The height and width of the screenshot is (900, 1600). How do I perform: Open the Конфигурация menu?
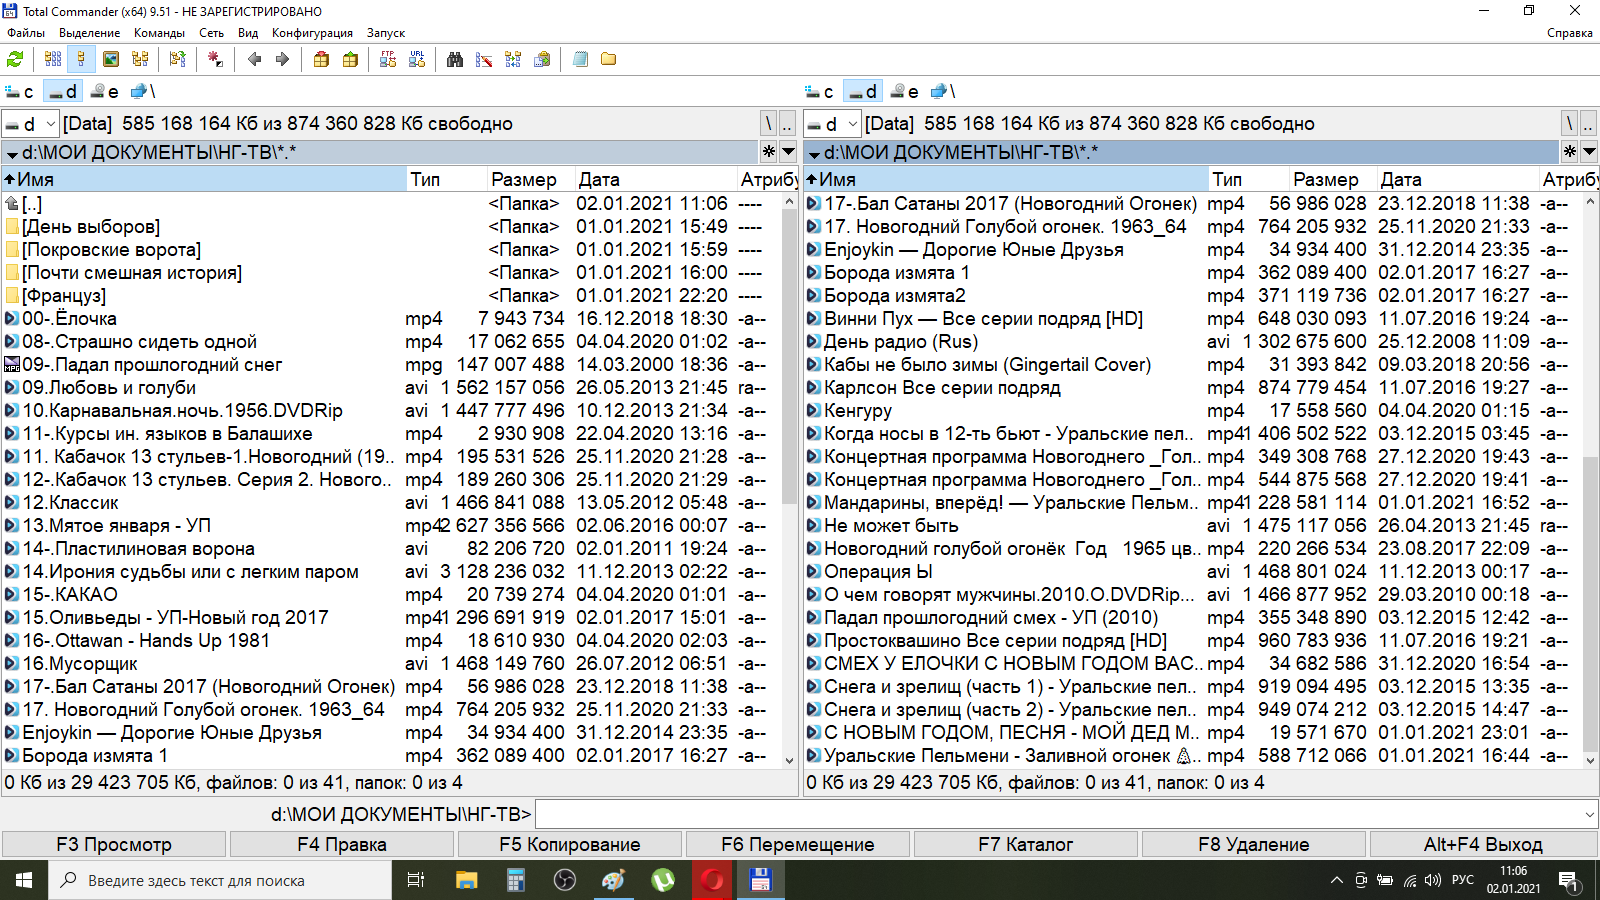click(x=312, y=33)
